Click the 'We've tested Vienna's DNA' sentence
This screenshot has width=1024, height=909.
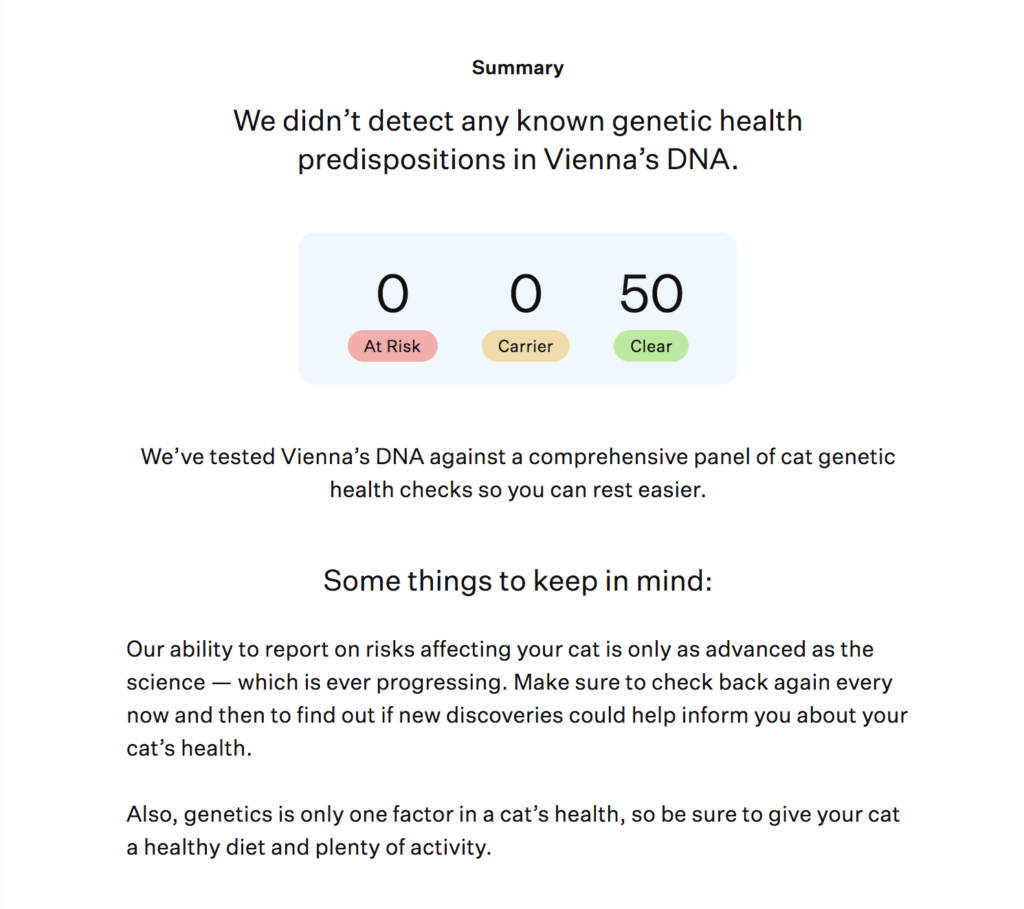click(x=518, y=456)
